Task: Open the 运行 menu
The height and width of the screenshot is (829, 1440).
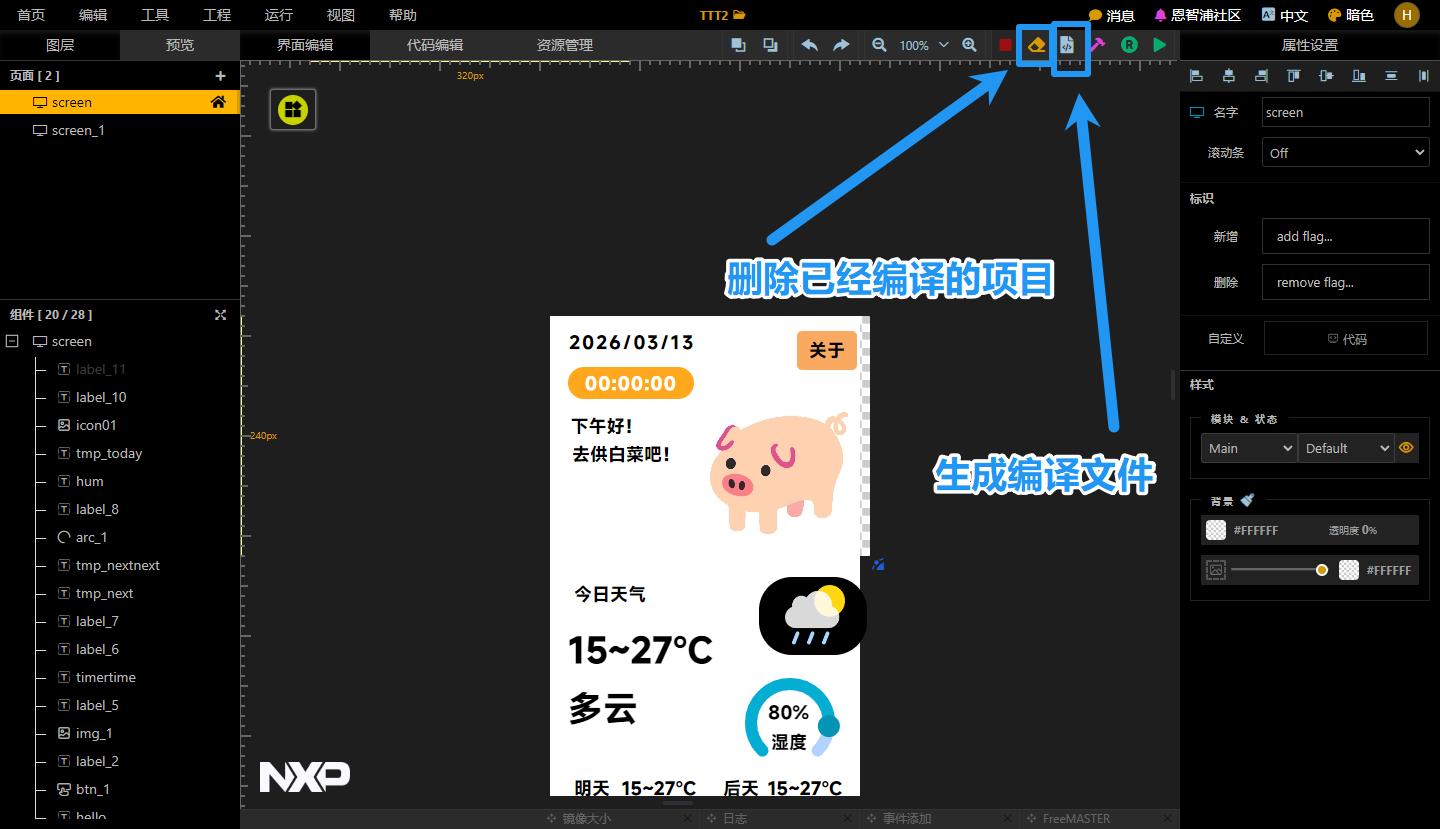Action: (x=279, y=15)
